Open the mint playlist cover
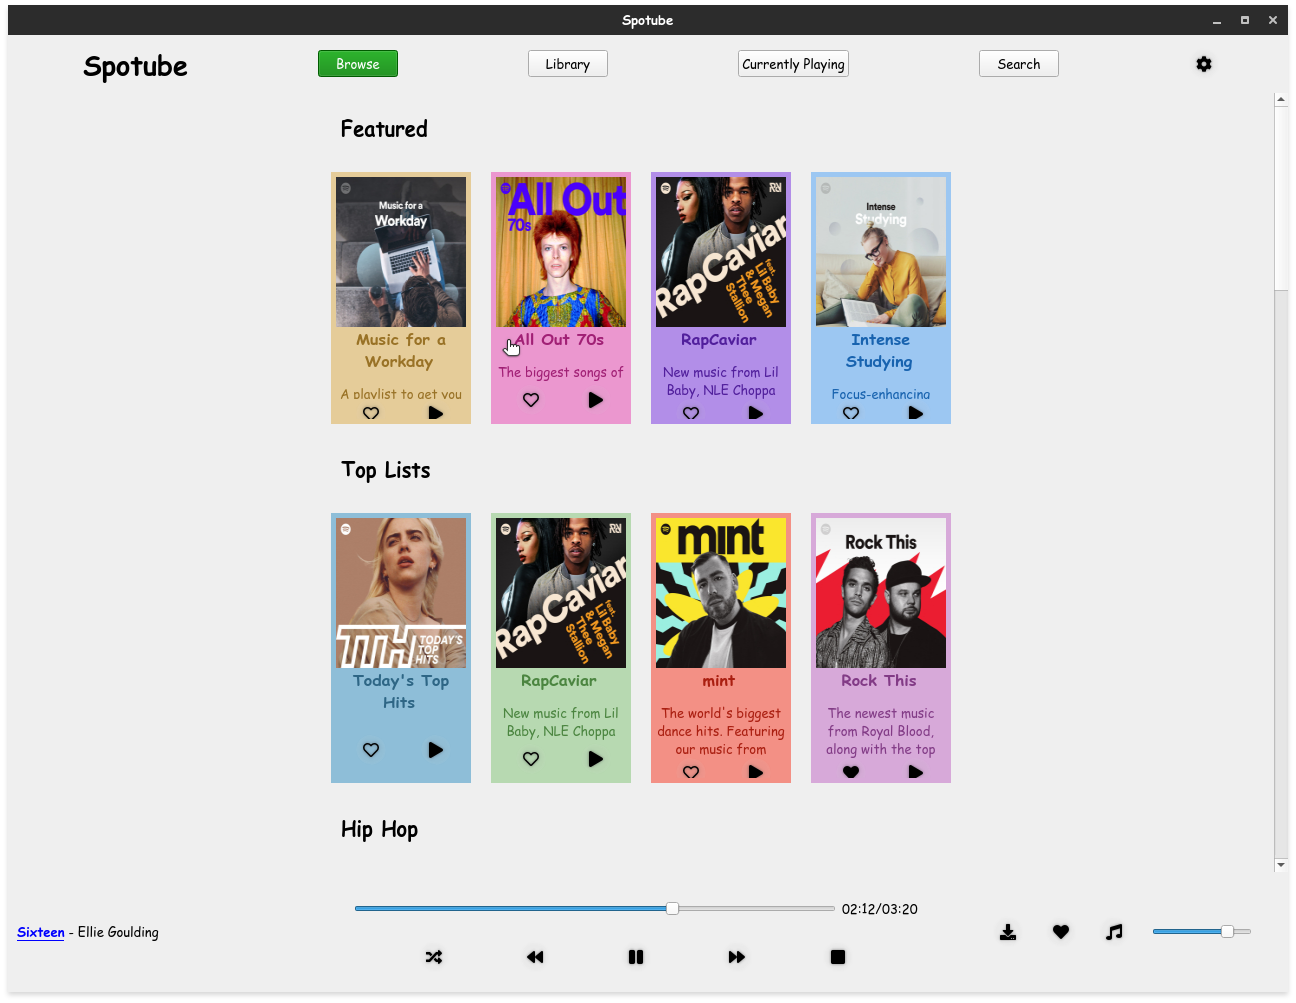Viewport: 1296px width, 1003px height. (721, 593)
